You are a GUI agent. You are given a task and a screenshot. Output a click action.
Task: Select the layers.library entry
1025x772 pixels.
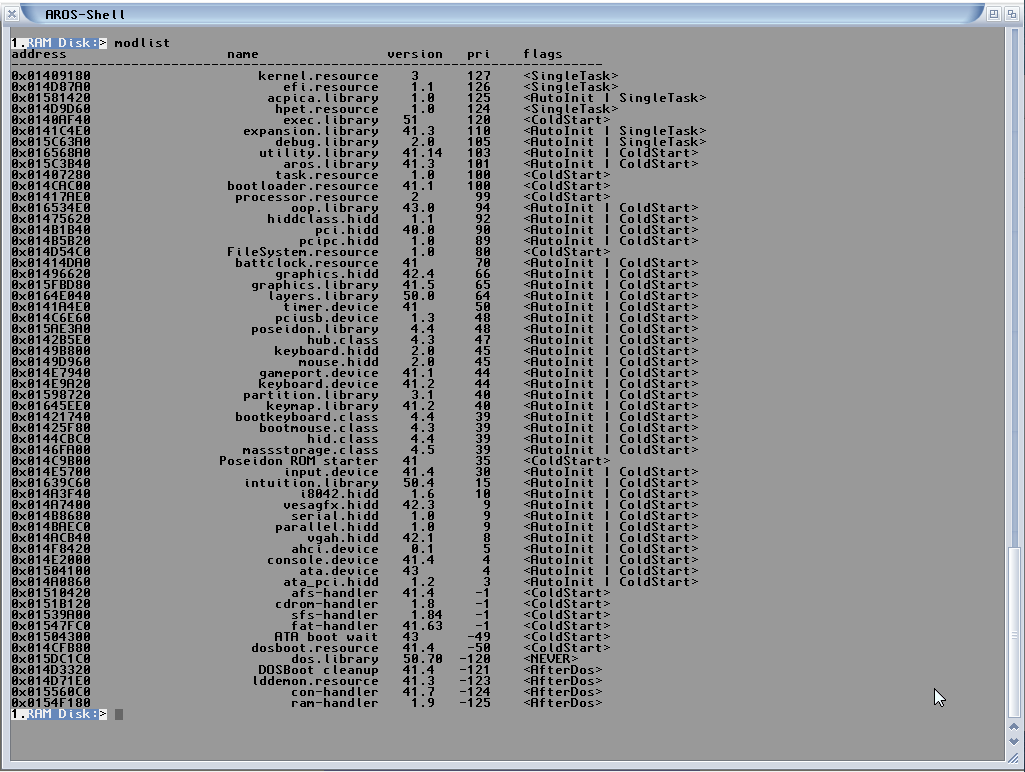click(323, 296)
